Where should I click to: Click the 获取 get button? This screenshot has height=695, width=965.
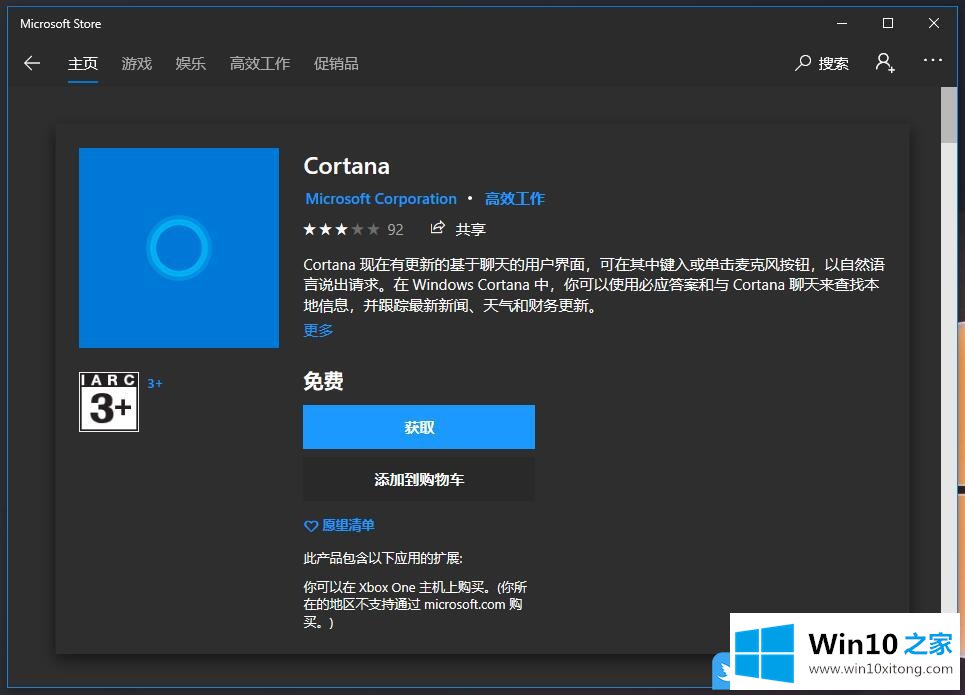pyautogui.click(x=418, y=427)
